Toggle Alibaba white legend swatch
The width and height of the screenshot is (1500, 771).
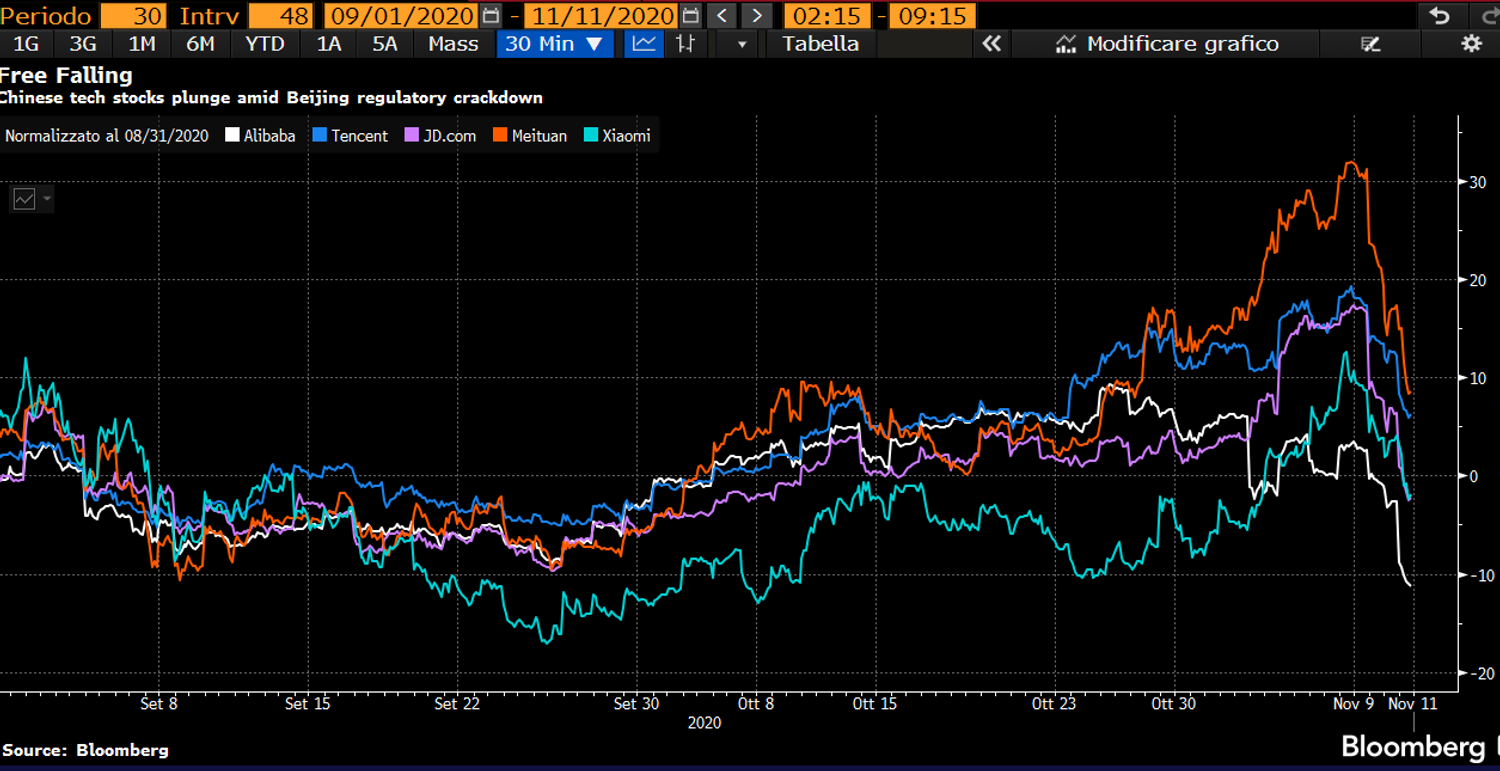(232, 136)
